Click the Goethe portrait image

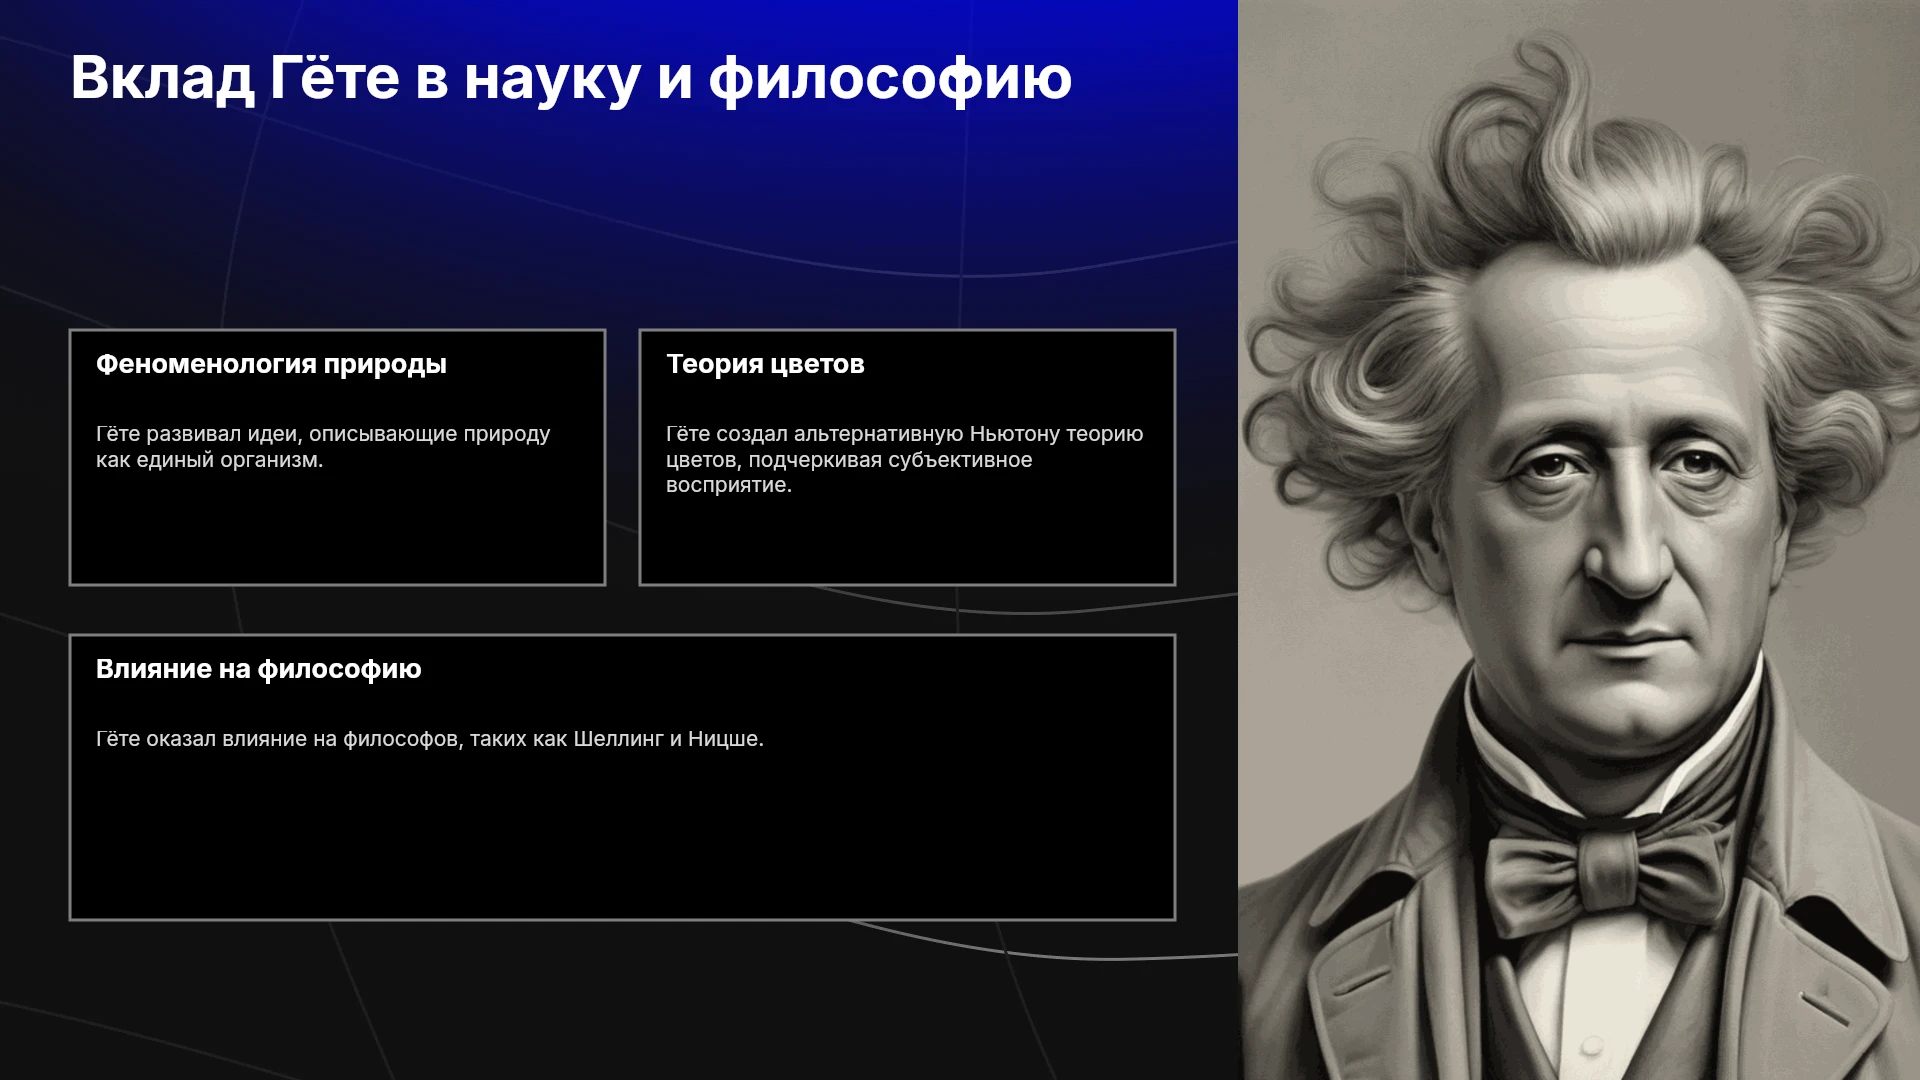click(1579, 540)
